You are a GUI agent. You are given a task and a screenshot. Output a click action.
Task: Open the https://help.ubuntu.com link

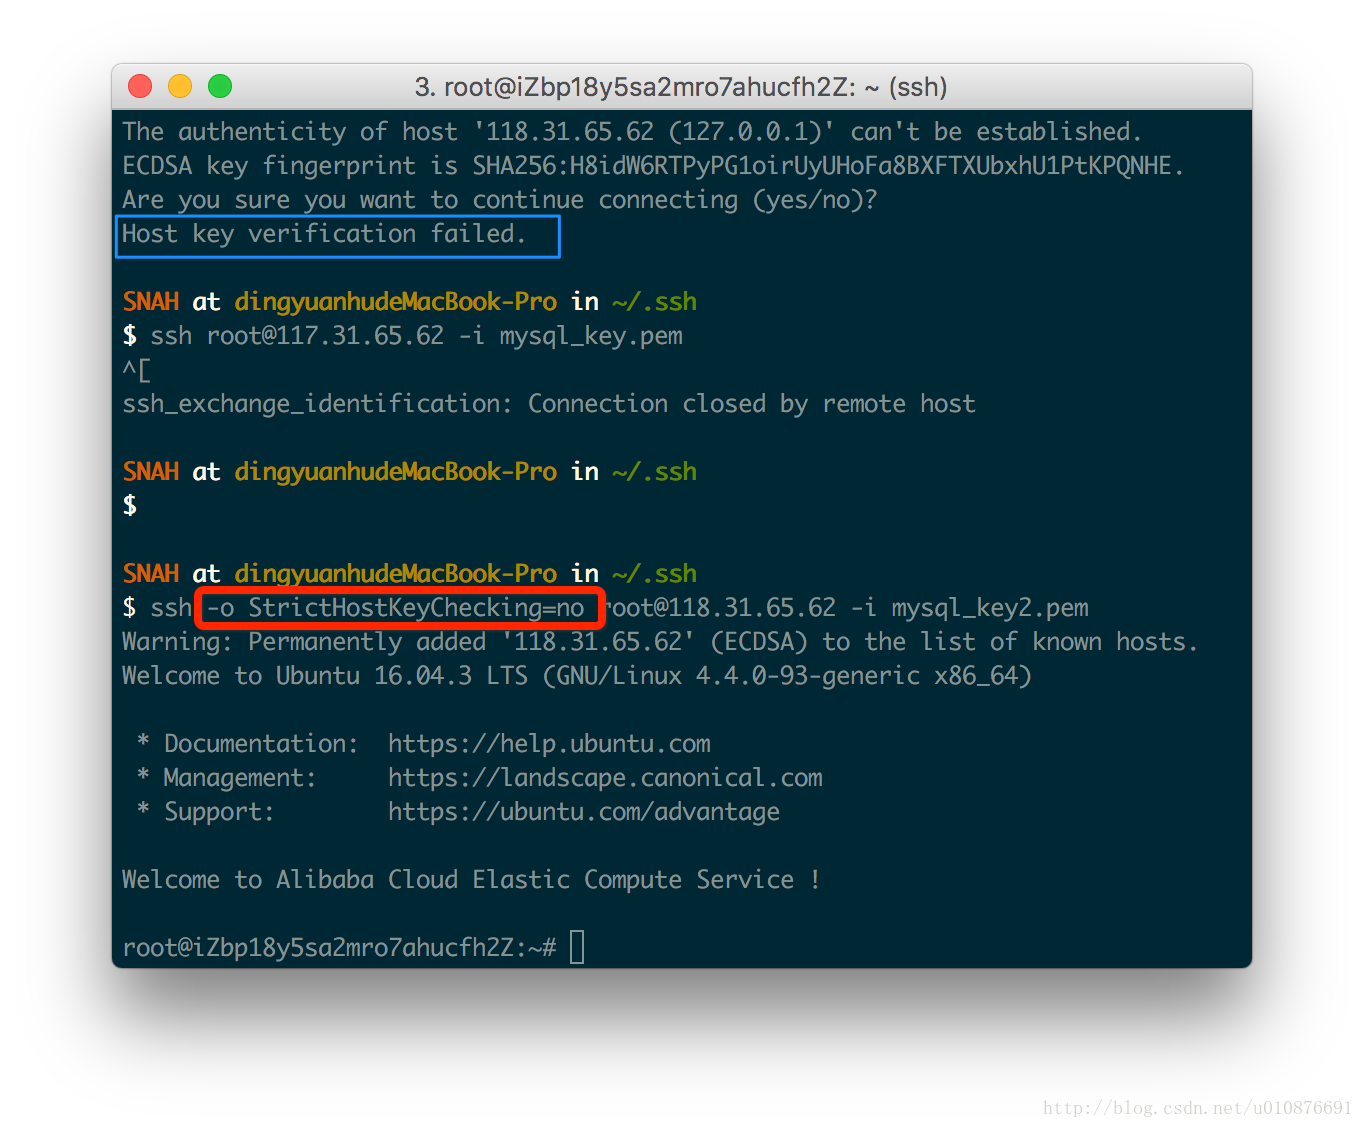[x=549, y=744]
